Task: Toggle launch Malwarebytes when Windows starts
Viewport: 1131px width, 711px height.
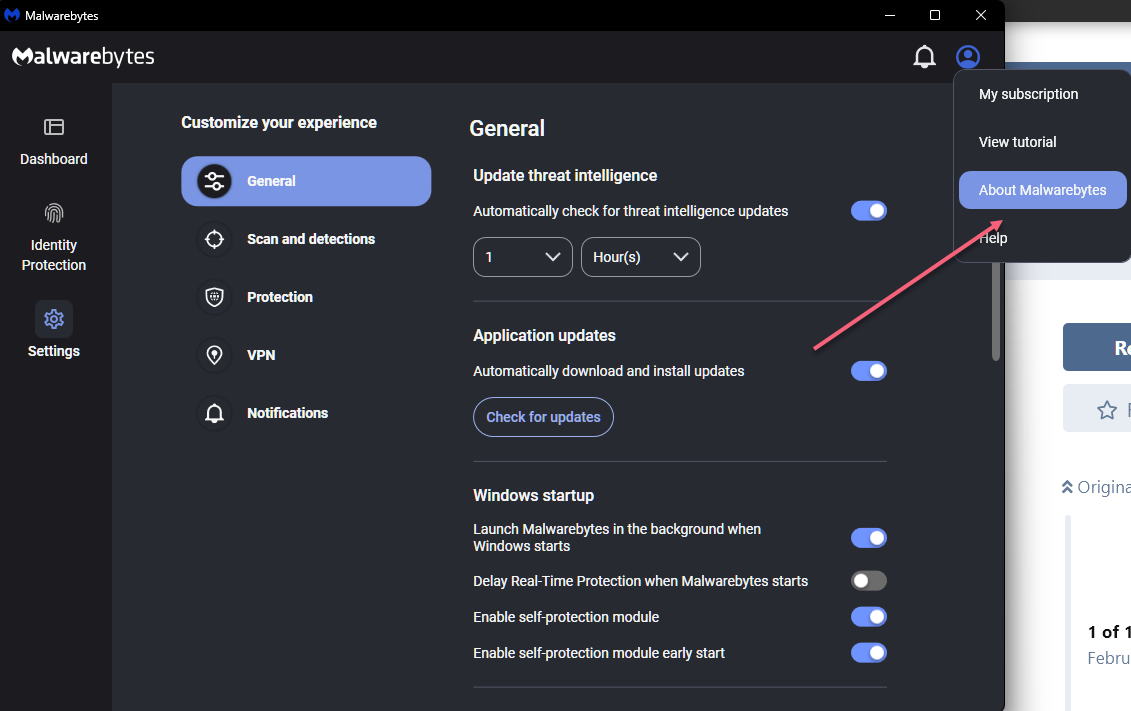Action: (868, 538)
